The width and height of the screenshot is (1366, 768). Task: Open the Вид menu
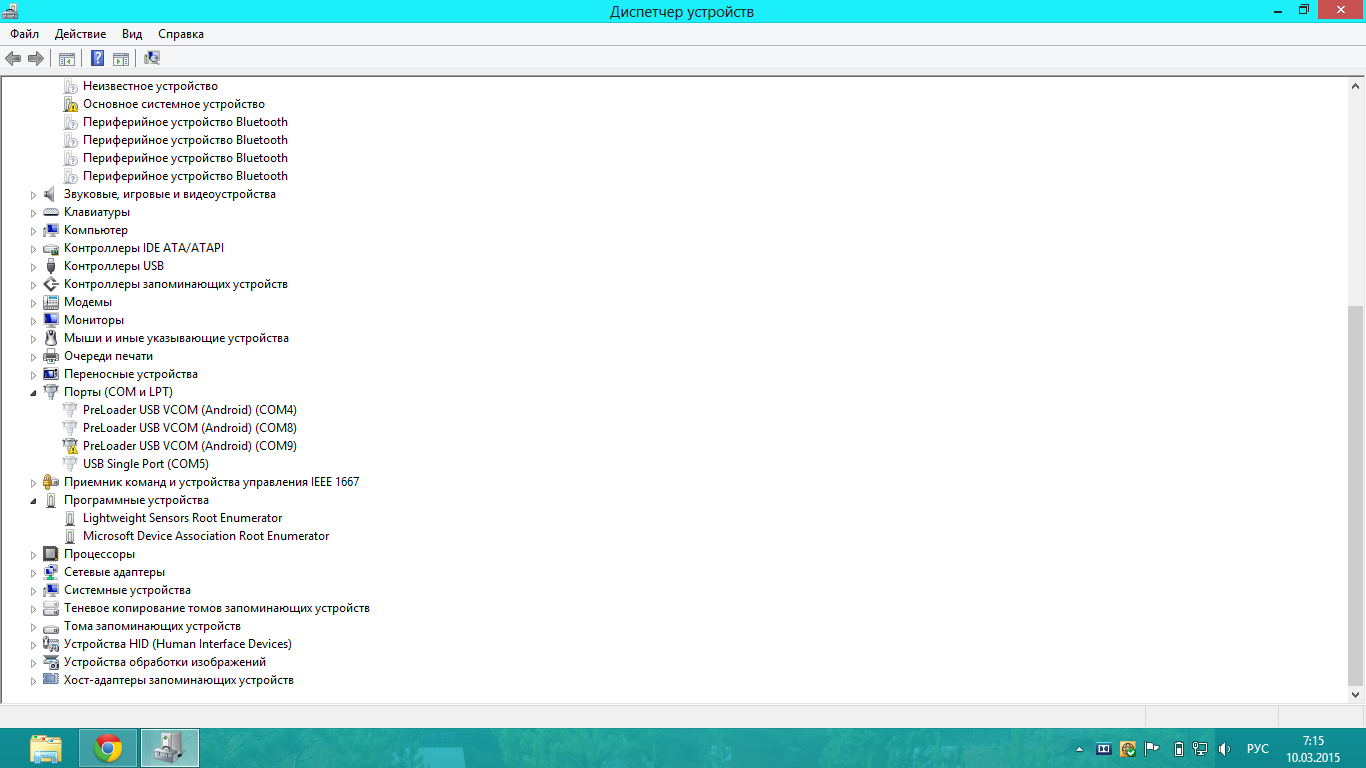(x=132, y=34)
